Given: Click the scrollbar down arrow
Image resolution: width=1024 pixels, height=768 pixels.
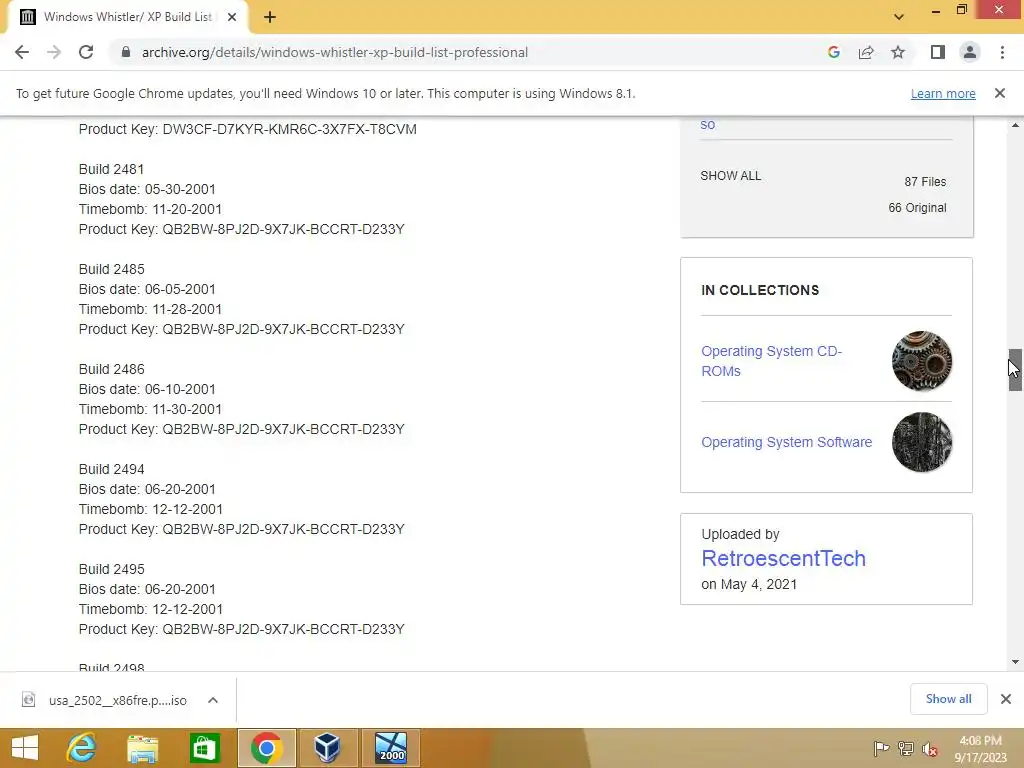Looking at the screenshot, I should [x=1015, y=662].
